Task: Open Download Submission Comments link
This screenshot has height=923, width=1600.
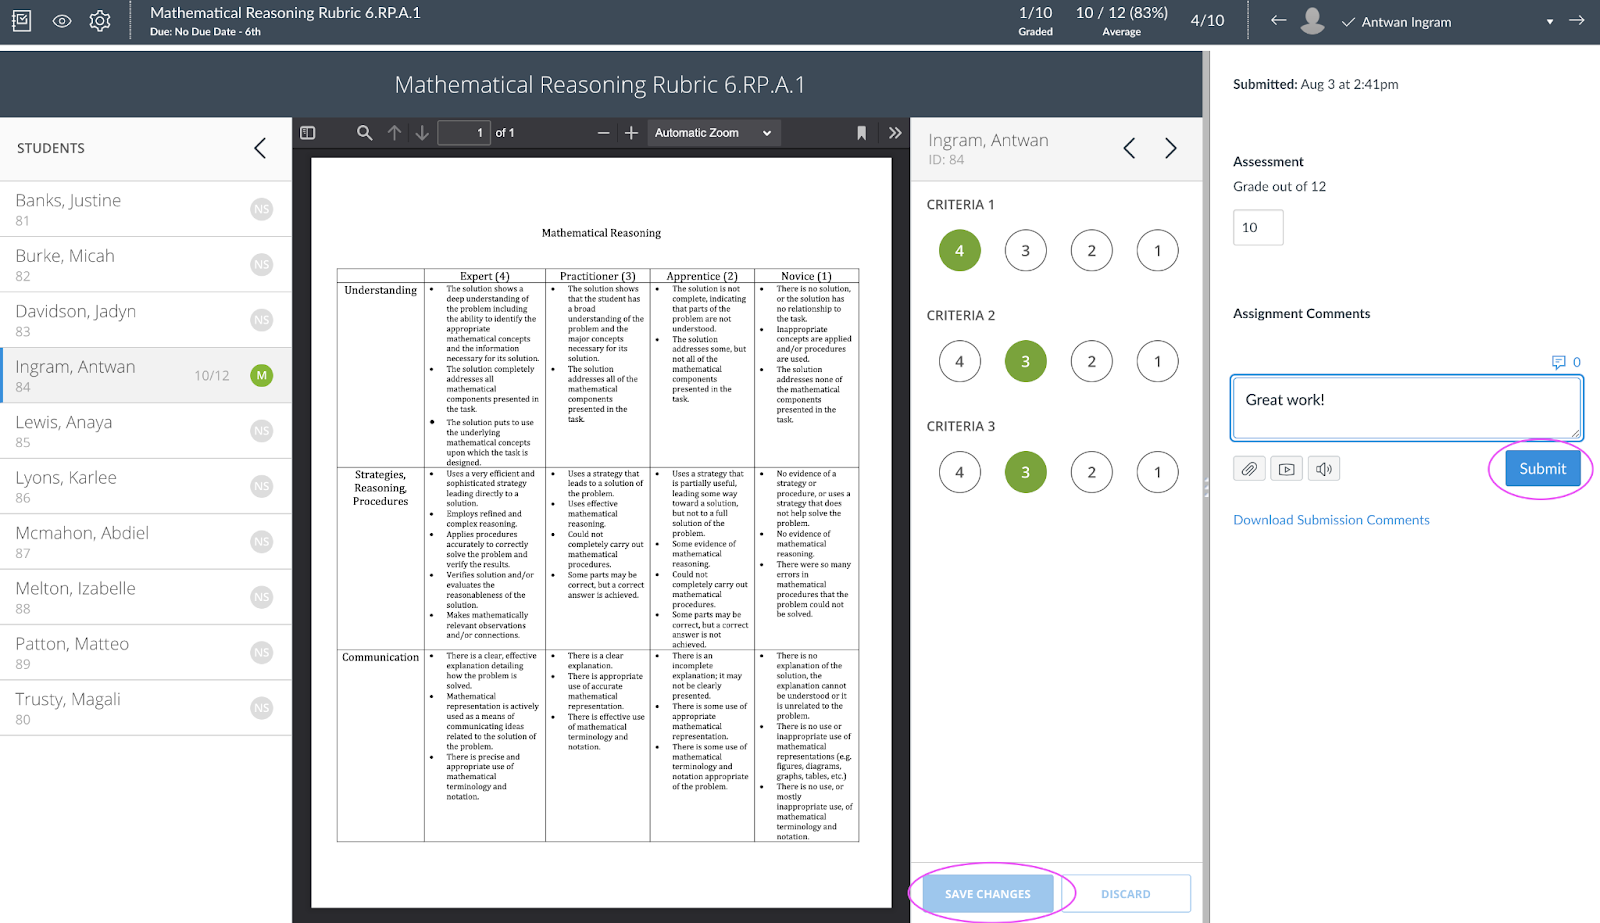Action: [1331, 520]
